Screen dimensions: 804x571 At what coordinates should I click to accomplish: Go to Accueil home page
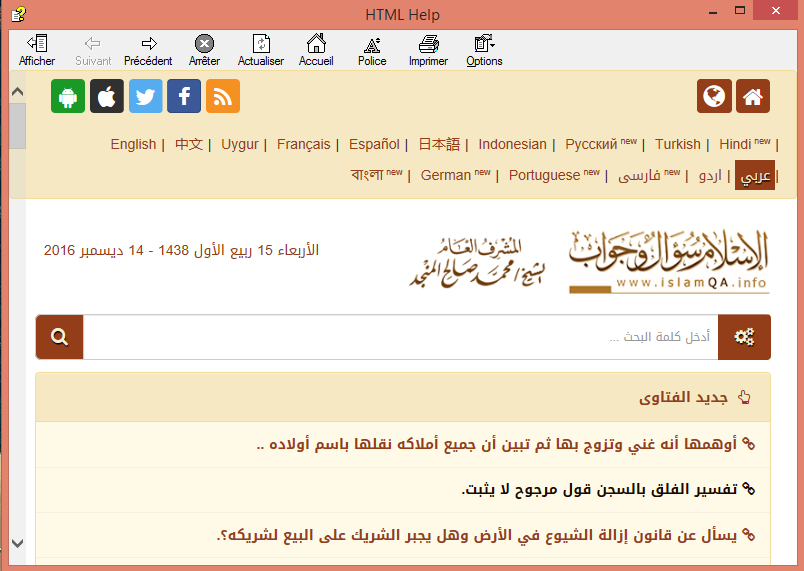(316, 50)
